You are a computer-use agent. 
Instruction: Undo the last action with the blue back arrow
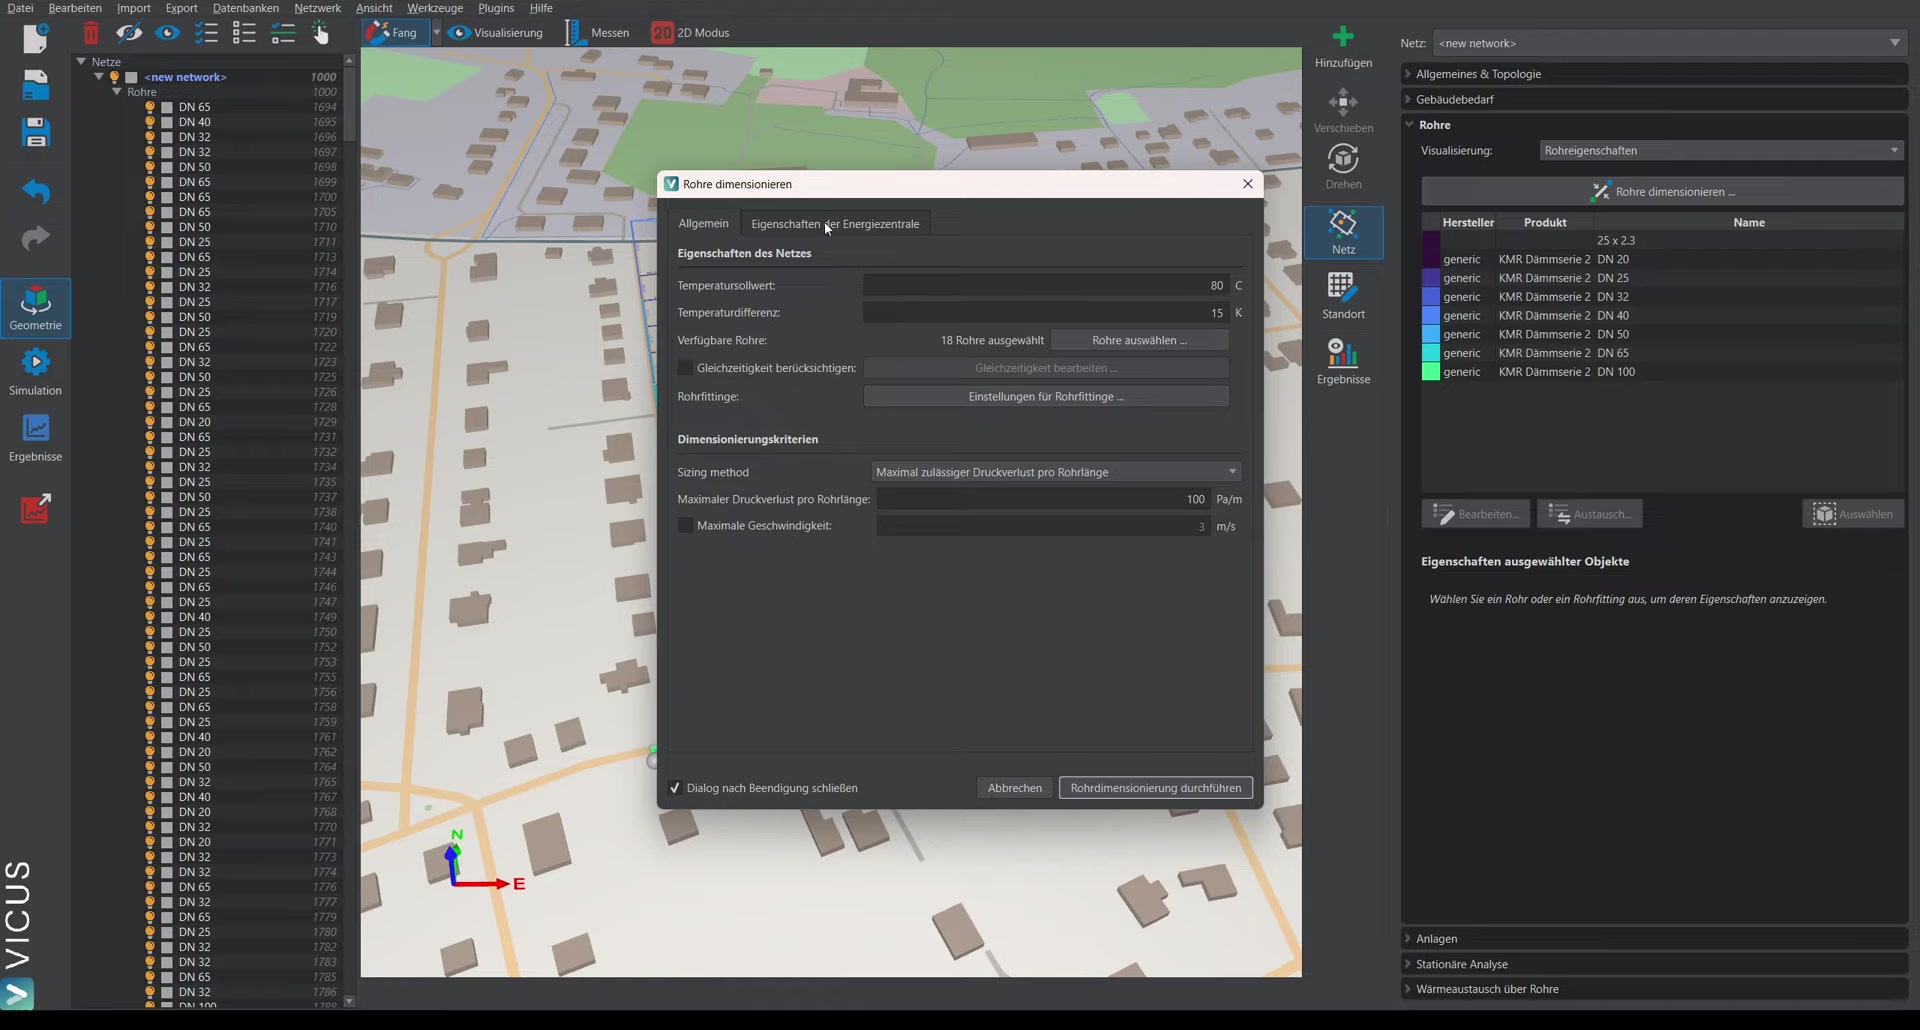(36, 190)
